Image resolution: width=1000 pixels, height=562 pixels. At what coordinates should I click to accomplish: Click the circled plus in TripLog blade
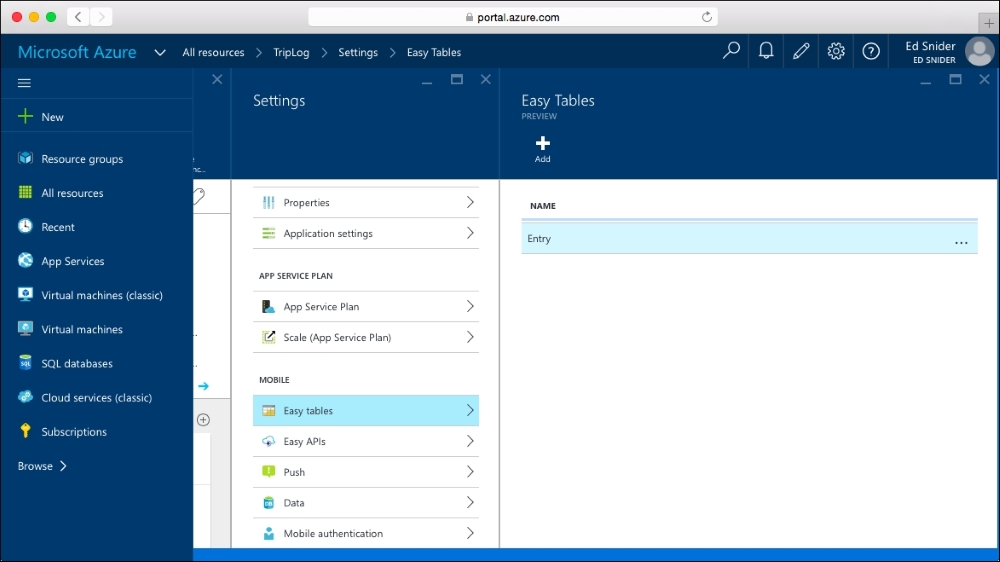(203, 420)
